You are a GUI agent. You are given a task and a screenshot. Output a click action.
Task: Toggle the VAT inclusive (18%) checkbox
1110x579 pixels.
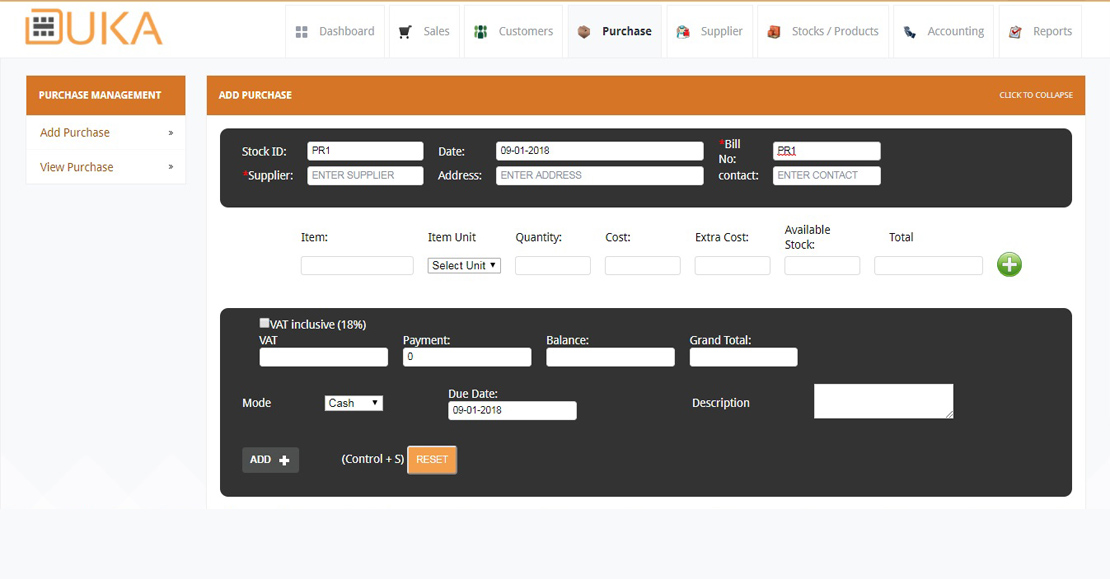pos(264,323)
